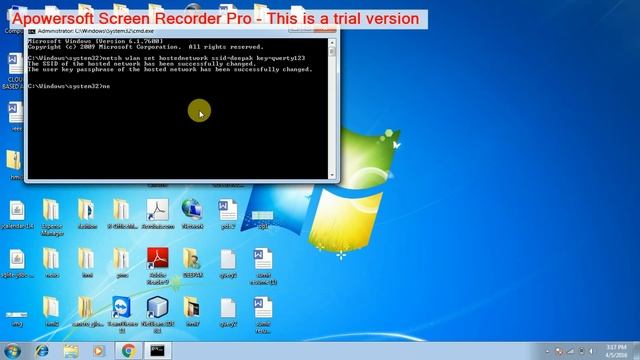The image size is (640, 360).
Task: Open the cmd.exe title bar system icon
Action: tap(31, 31)
